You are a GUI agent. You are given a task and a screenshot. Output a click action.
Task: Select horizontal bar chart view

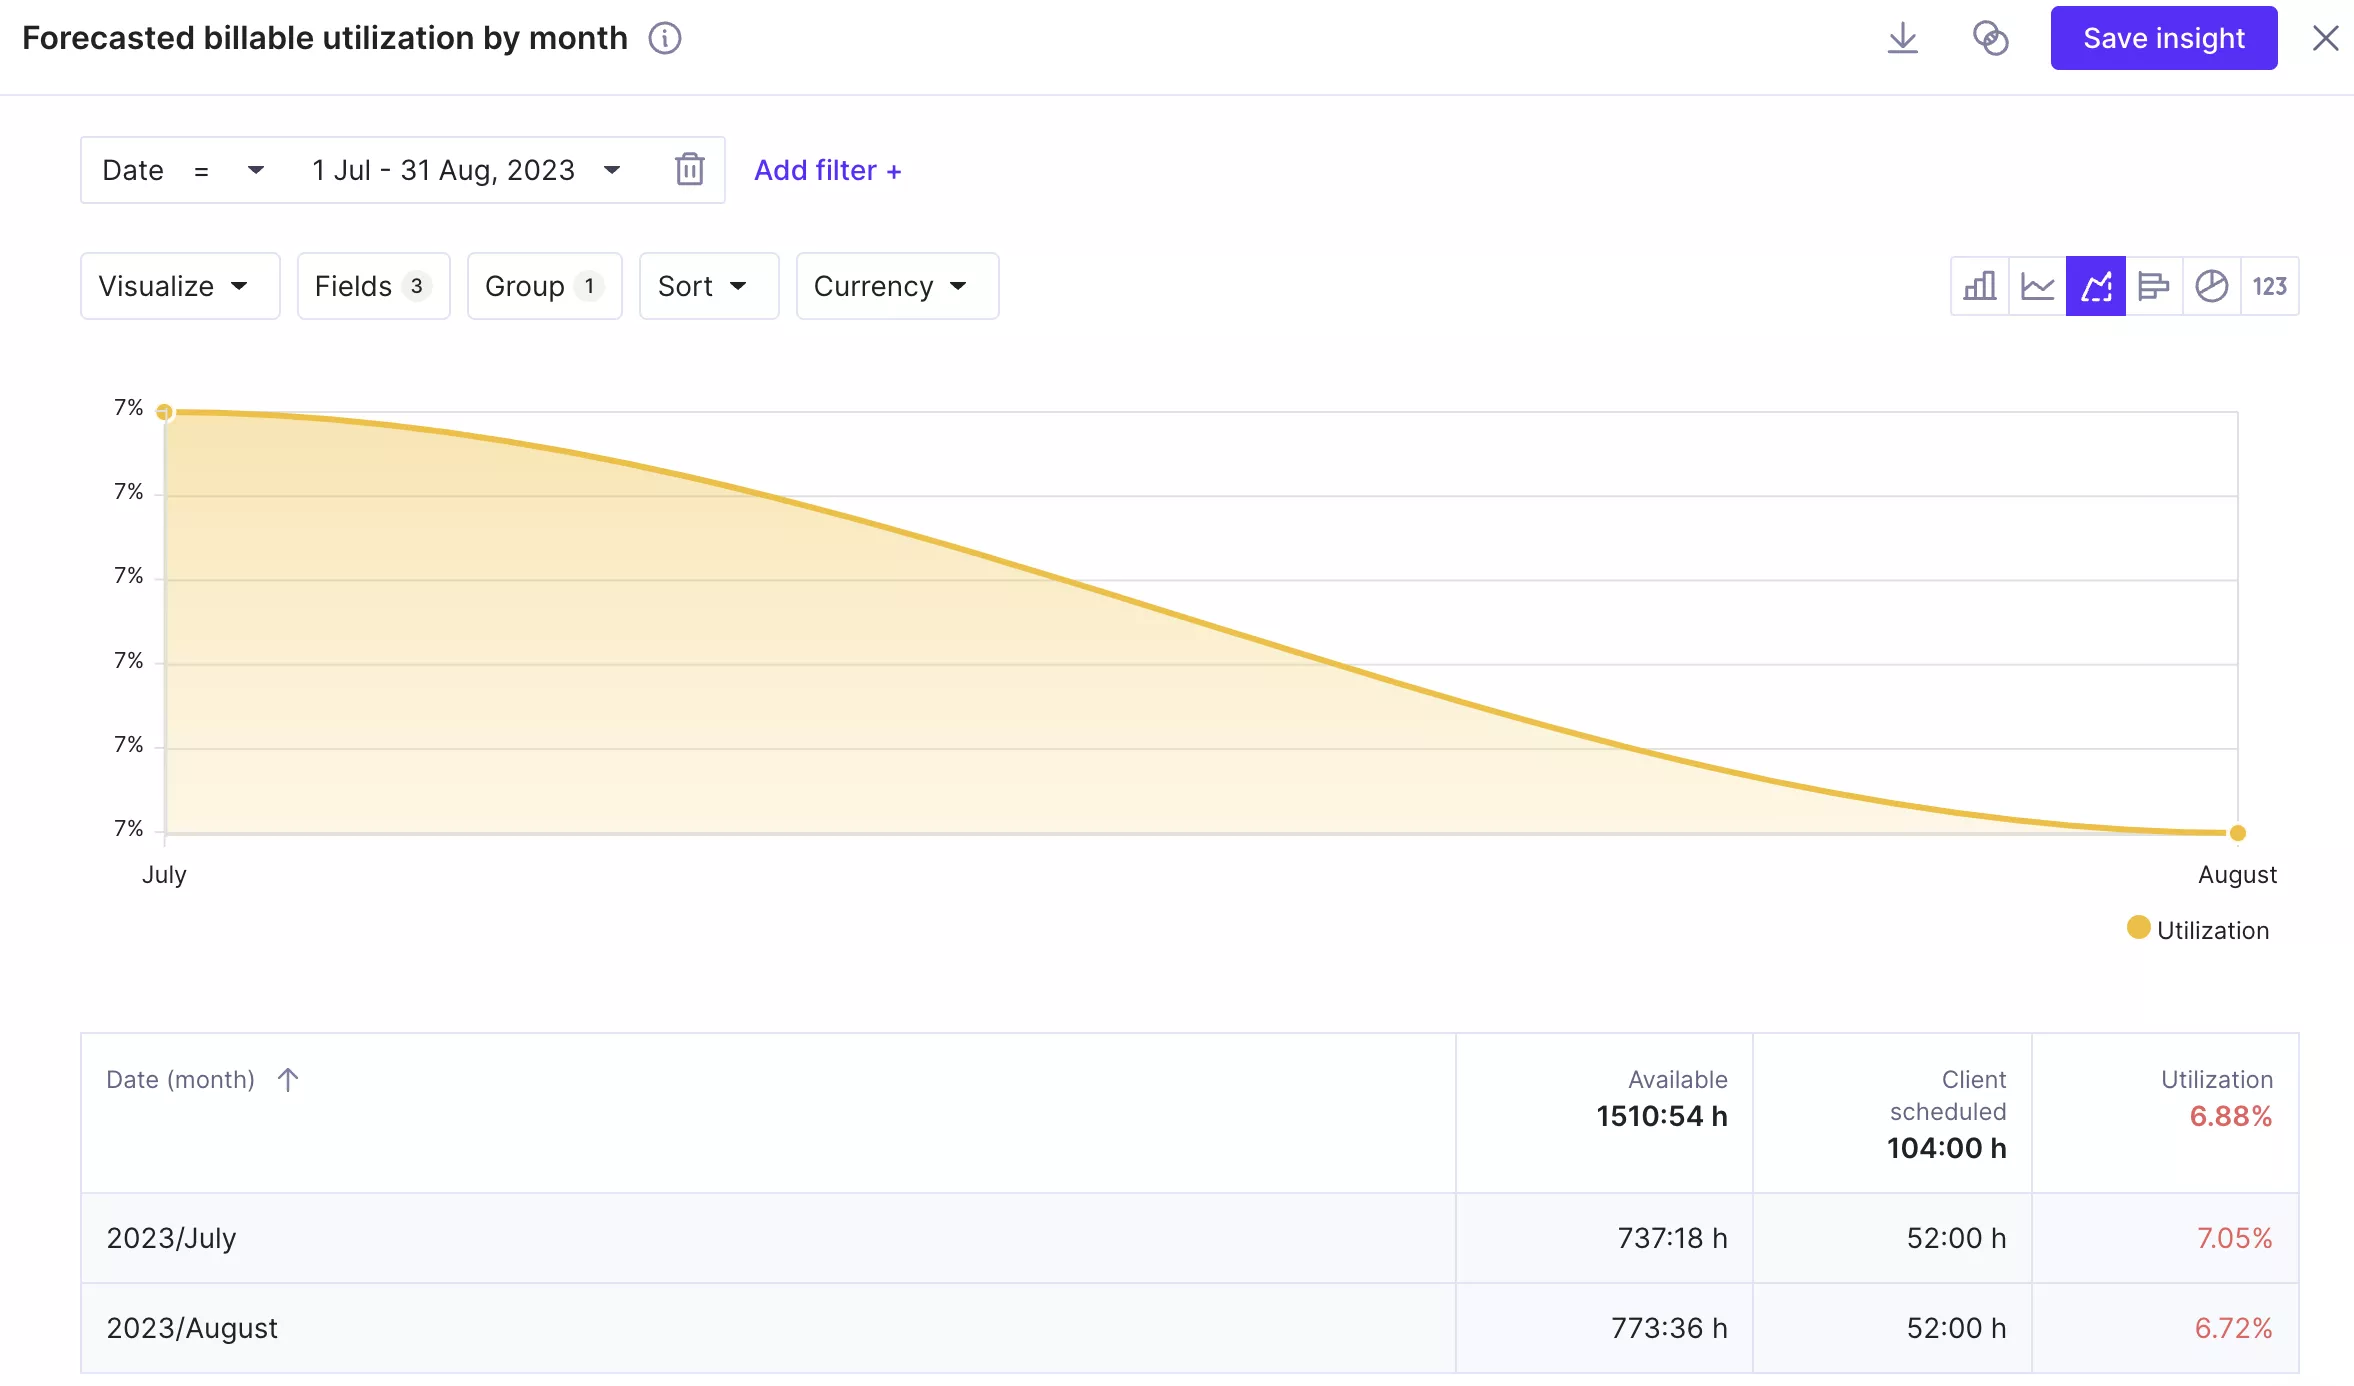pos(2153,287)
